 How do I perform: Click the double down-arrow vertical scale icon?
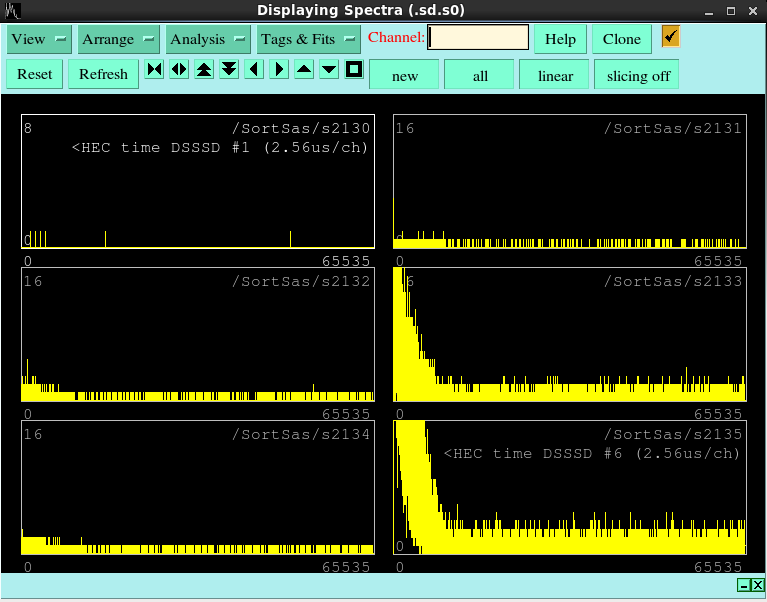point(229,70)
